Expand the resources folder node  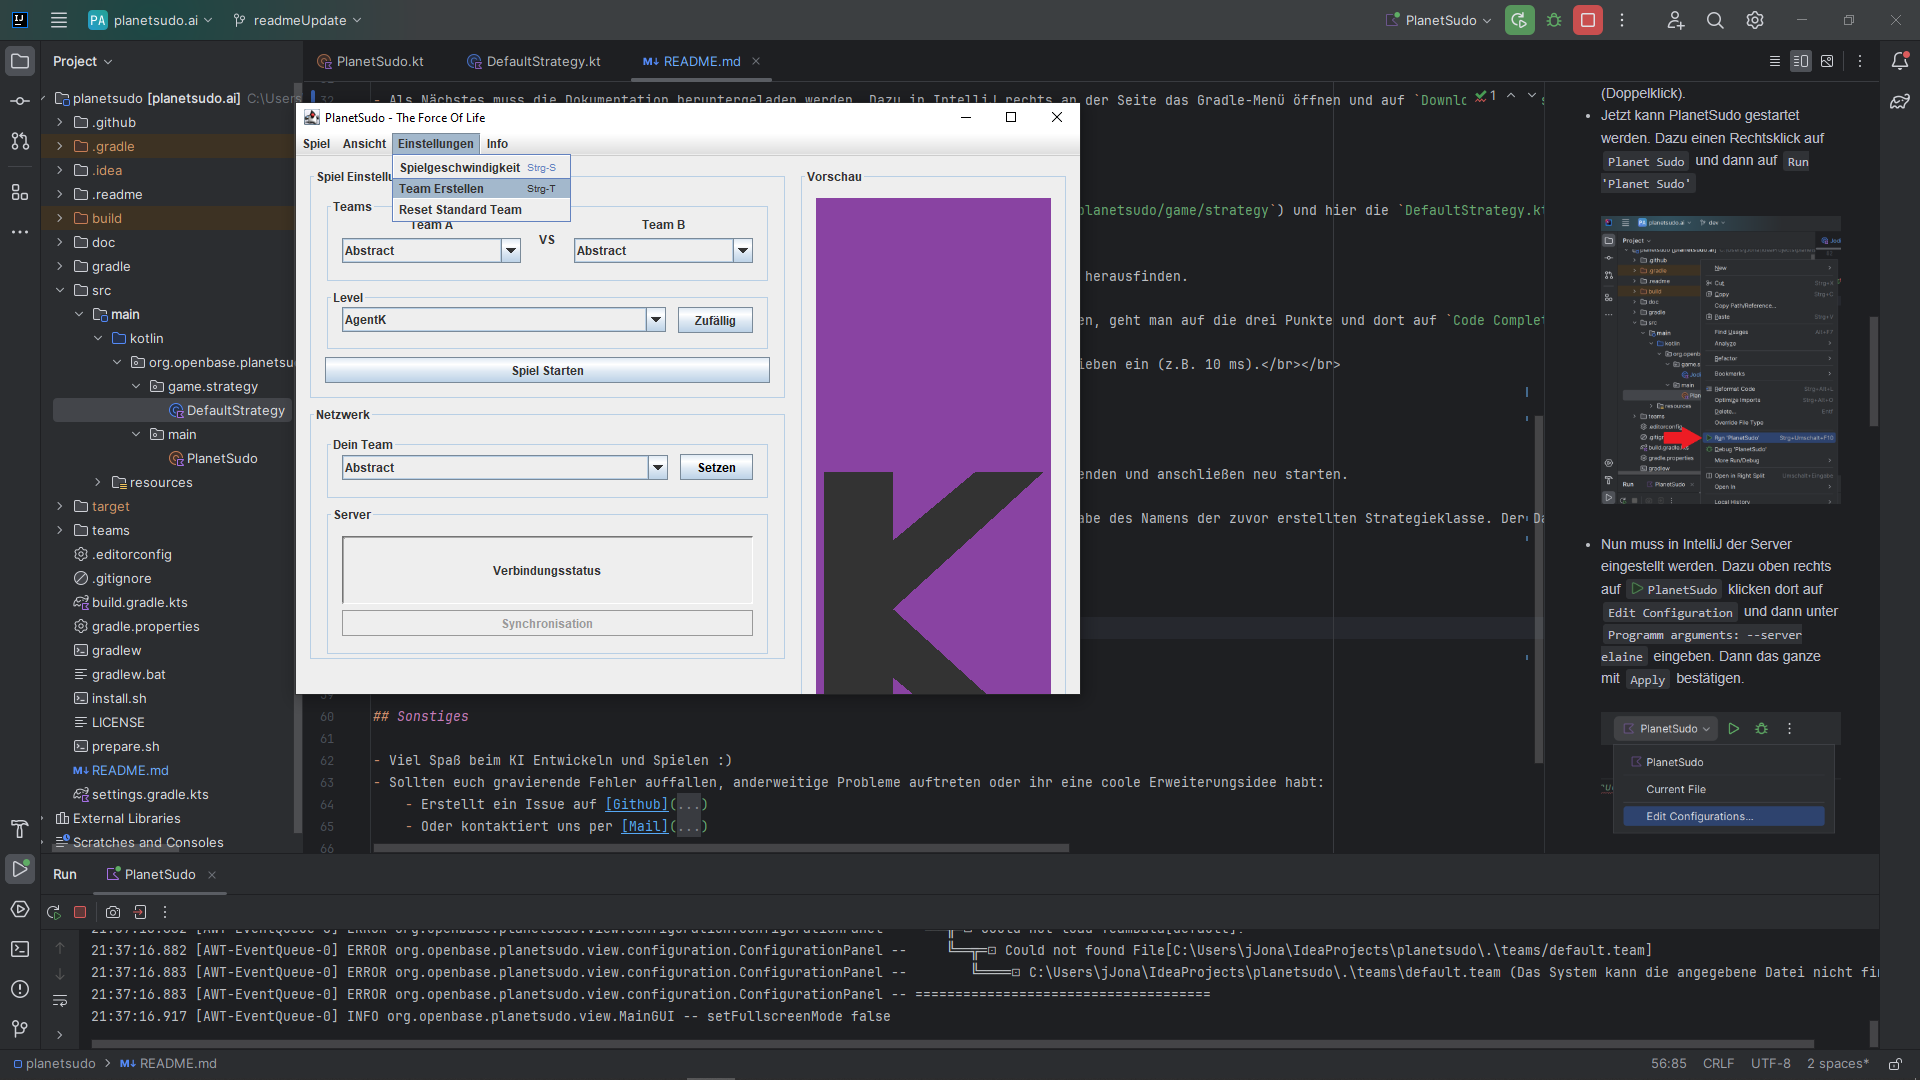coord(98,483)
